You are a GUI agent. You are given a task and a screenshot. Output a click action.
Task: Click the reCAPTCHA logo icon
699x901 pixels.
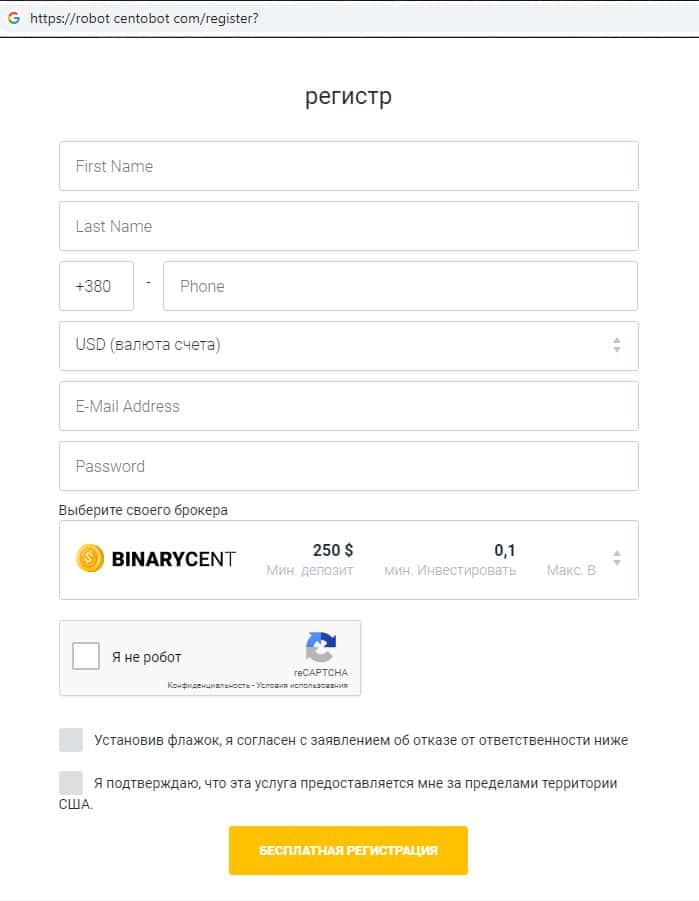[321, 648]
